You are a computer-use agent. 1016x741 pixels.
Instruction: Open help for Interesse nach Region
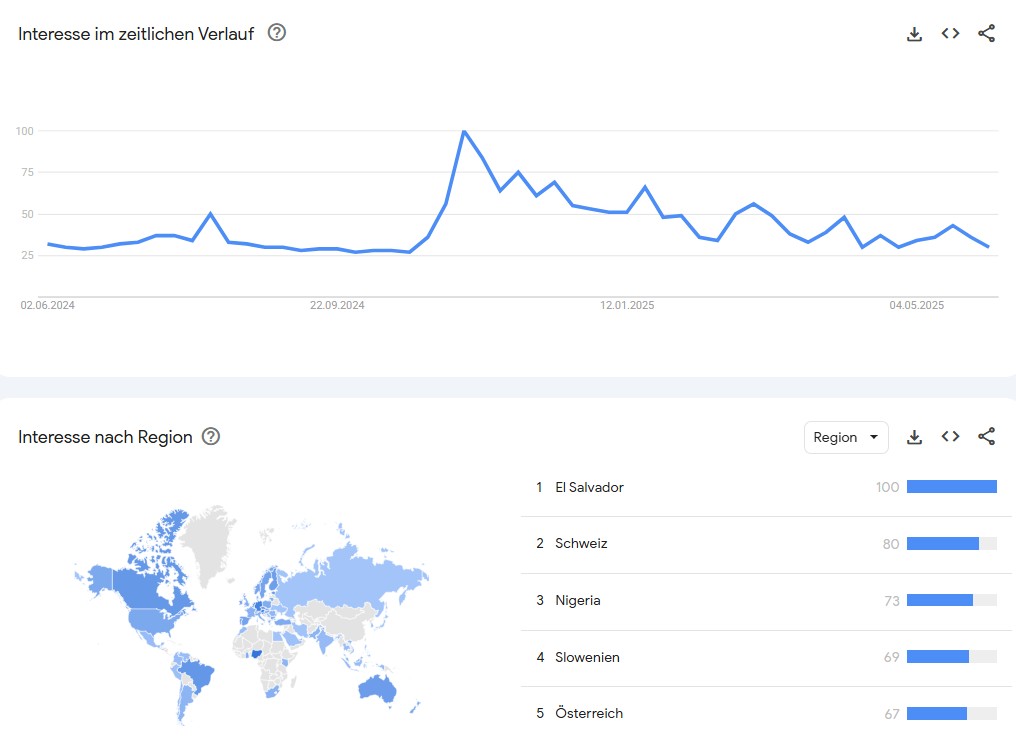(x=211, y=437)
